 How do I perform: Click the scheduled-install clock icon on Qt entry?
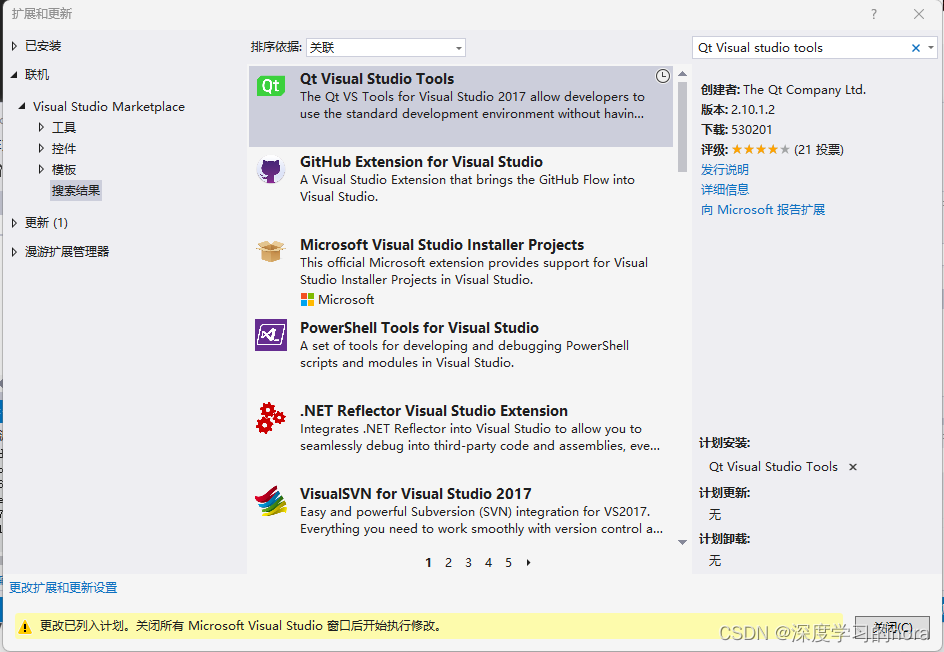click(x=663, y=75)
